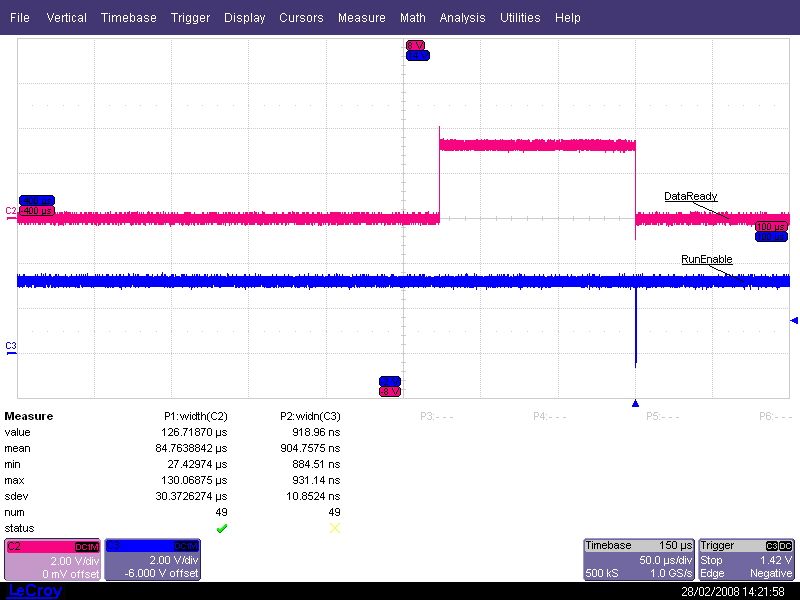The width and height of the screenshot is (800, 600).
Task: Open the Utilities menu
Action: pos(520,18)
